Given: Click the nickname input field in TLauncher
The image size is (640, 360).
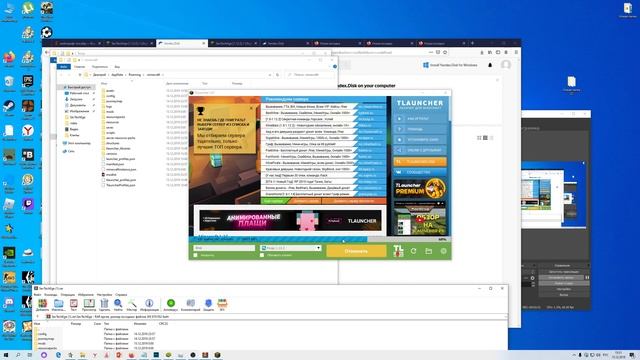Looking at the screenshot, I should click(224, 248).
